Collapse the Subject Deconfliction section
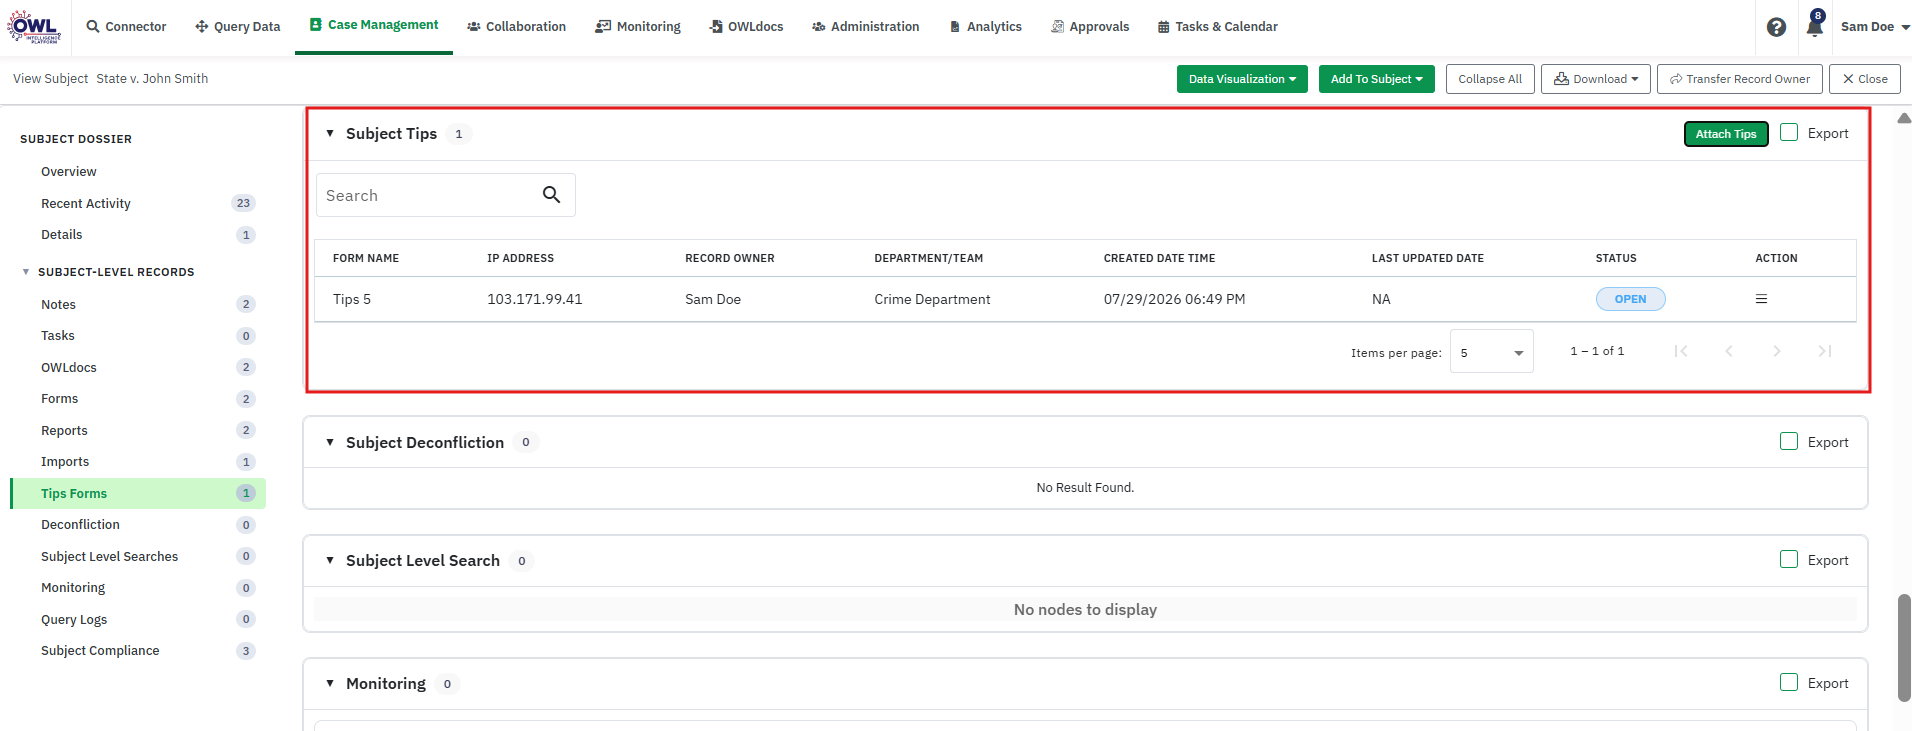1912x731 pixels. [x=330, y=442]
